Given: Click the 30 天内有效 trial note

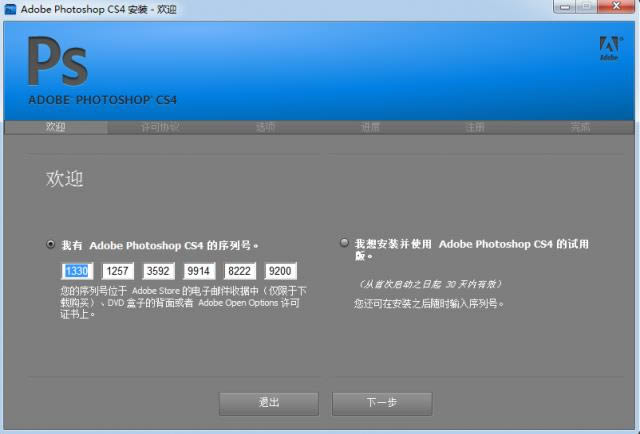Looking at the screenshot, I should [x=430, y=284].
